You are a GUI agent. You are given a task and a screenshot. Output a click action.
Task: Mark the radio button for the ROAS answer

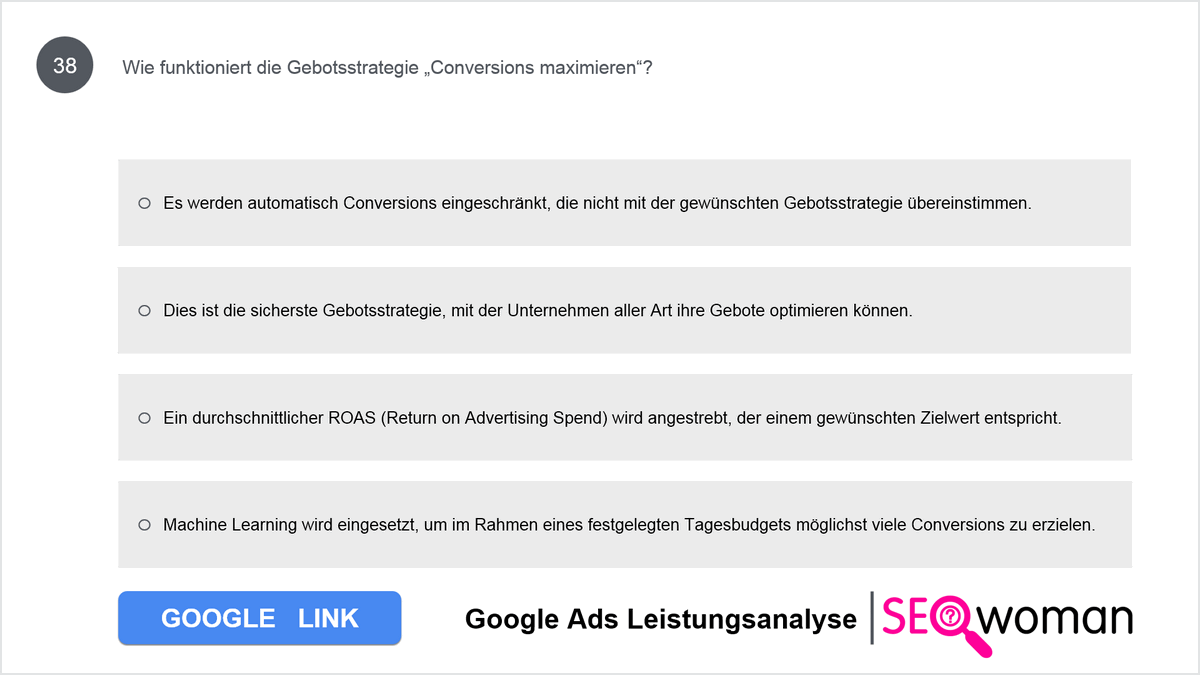click(x=144, y=418)
